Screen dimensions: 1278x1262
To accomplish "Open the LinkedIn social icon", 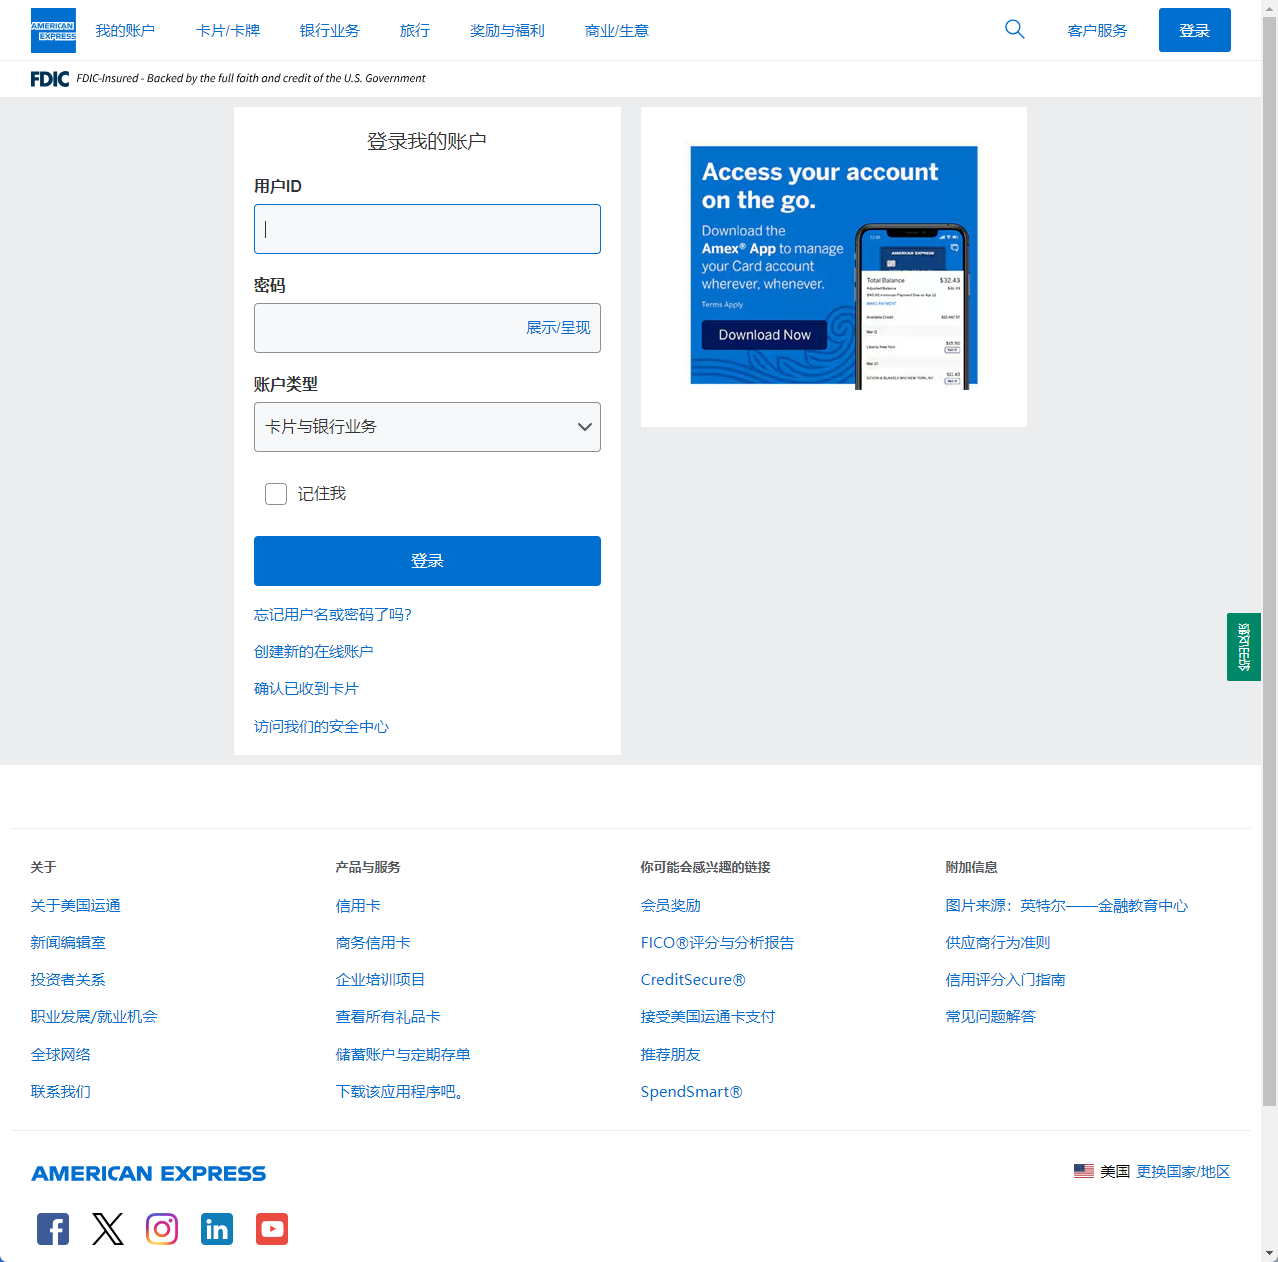I will point(217,1228).
